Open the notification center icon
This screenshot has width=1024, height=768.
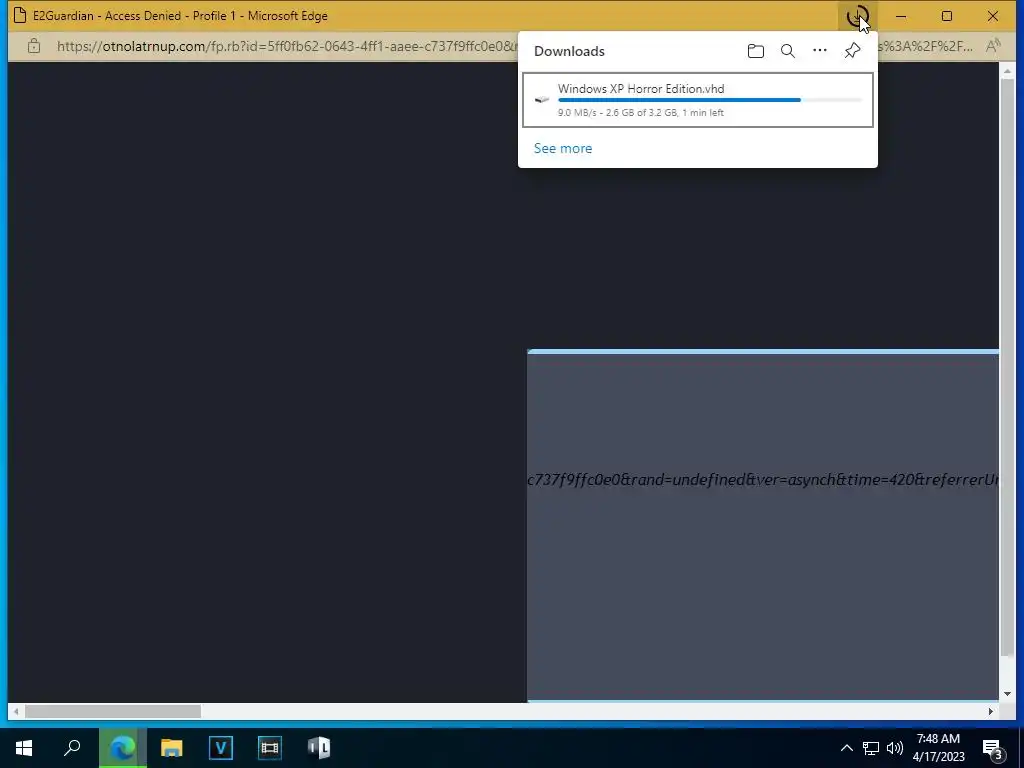[x=992, y=748]
